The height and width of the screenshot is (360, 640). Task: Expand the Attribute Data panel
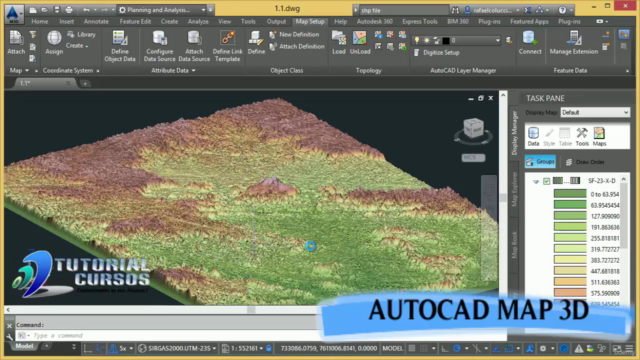coord(173,70)
